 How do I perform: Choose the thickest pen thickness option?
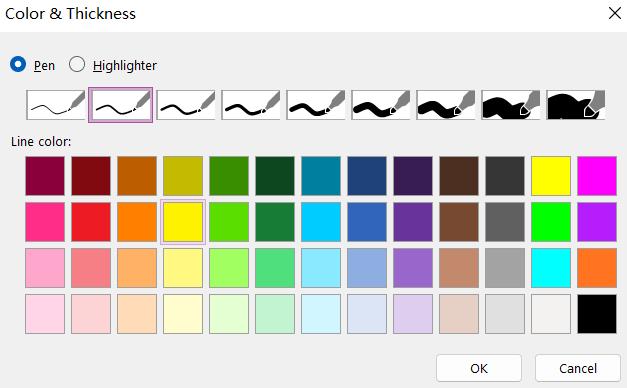576,105
